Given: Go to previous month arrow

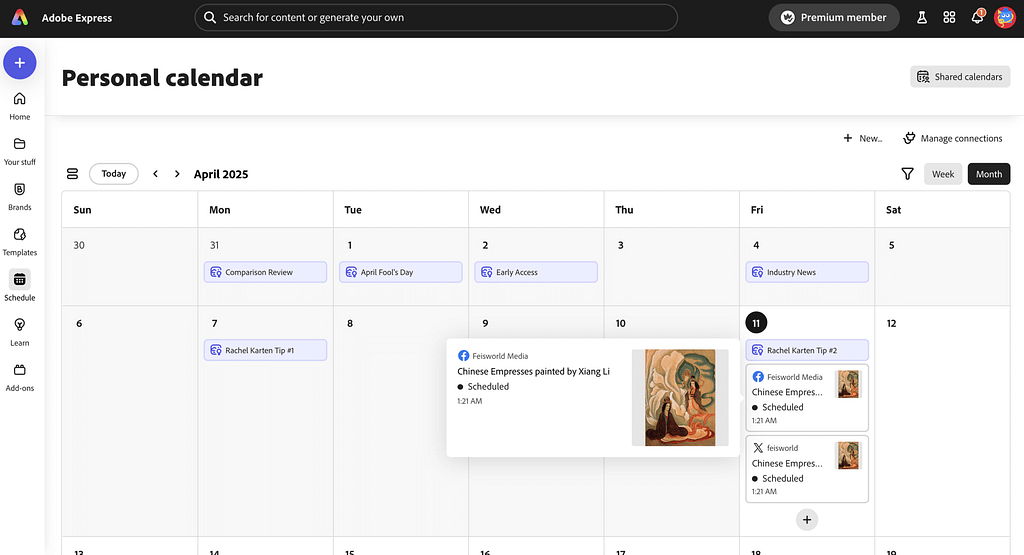Looking at the screenshot, I should click(155, 174).
